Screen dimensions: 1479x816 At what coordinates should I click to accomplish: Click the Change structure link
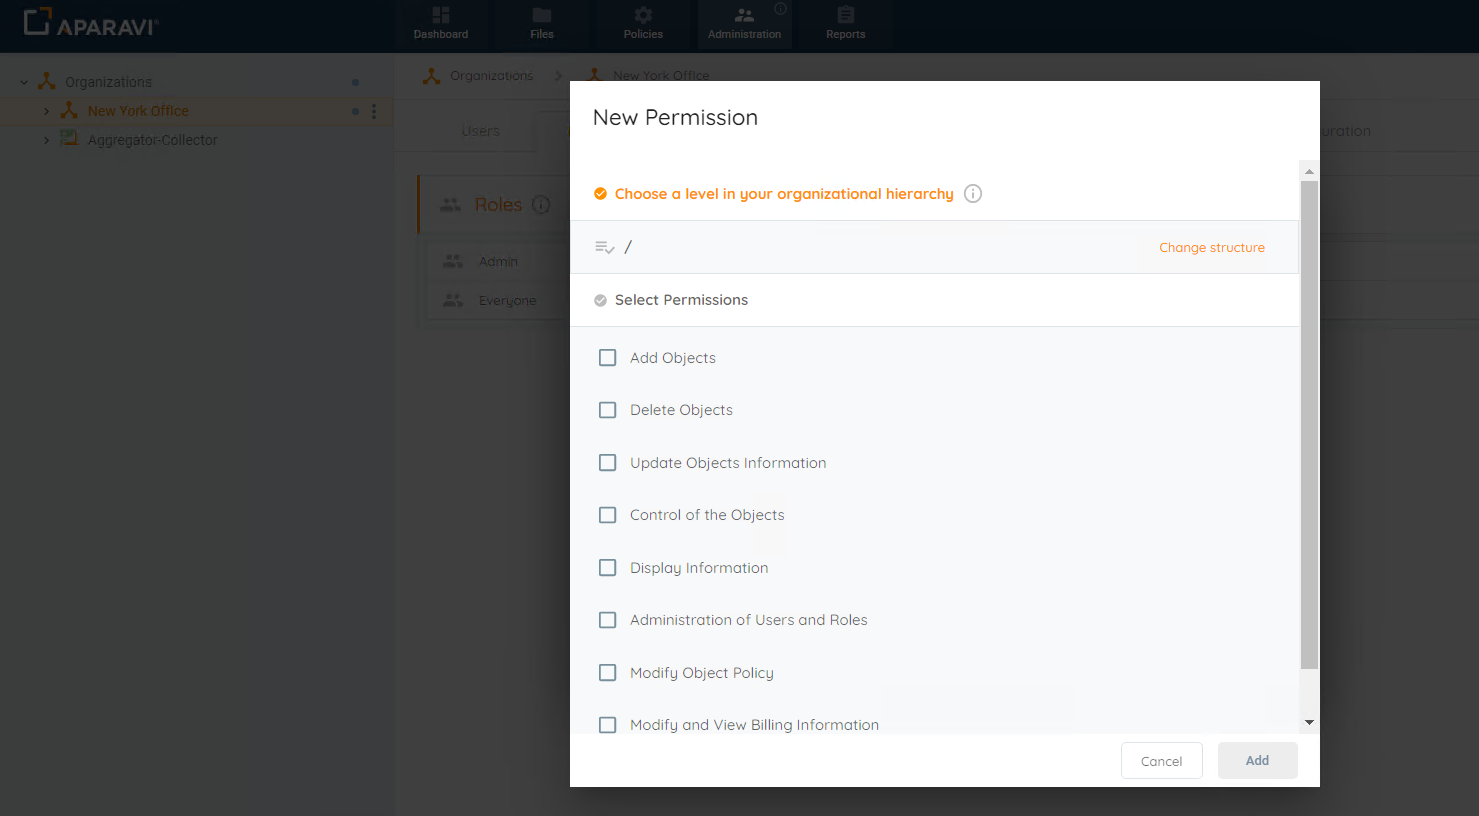1211,247
